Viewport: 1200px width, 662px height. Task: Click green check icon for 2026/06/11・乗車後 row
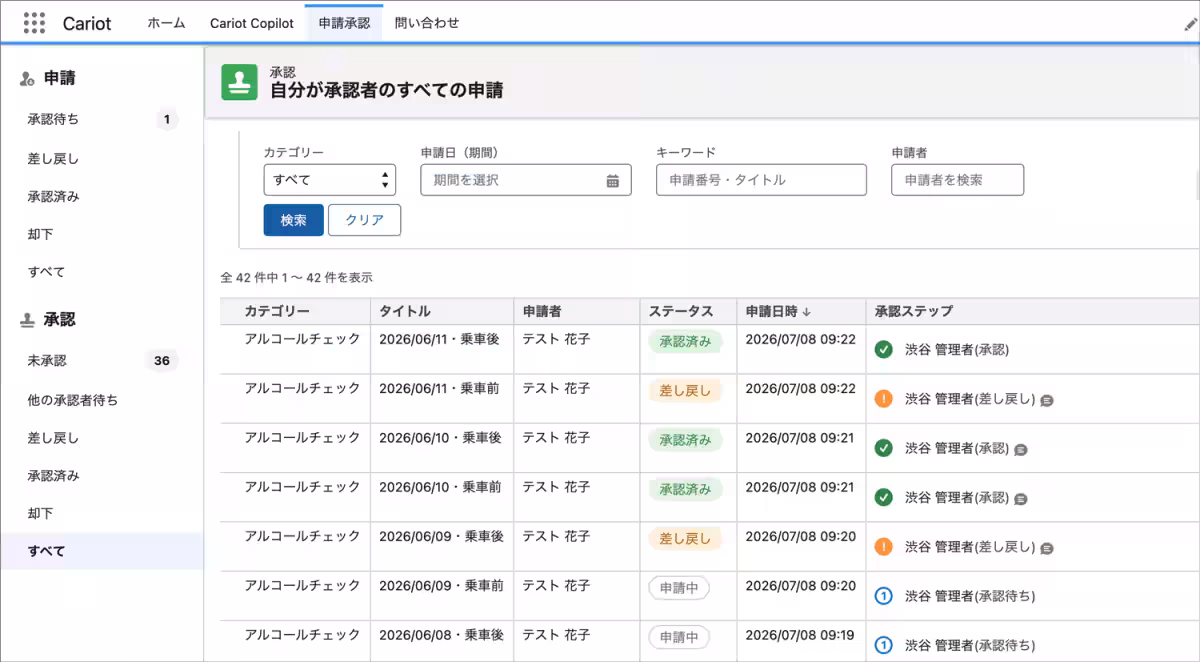click(x=883, y=349)
